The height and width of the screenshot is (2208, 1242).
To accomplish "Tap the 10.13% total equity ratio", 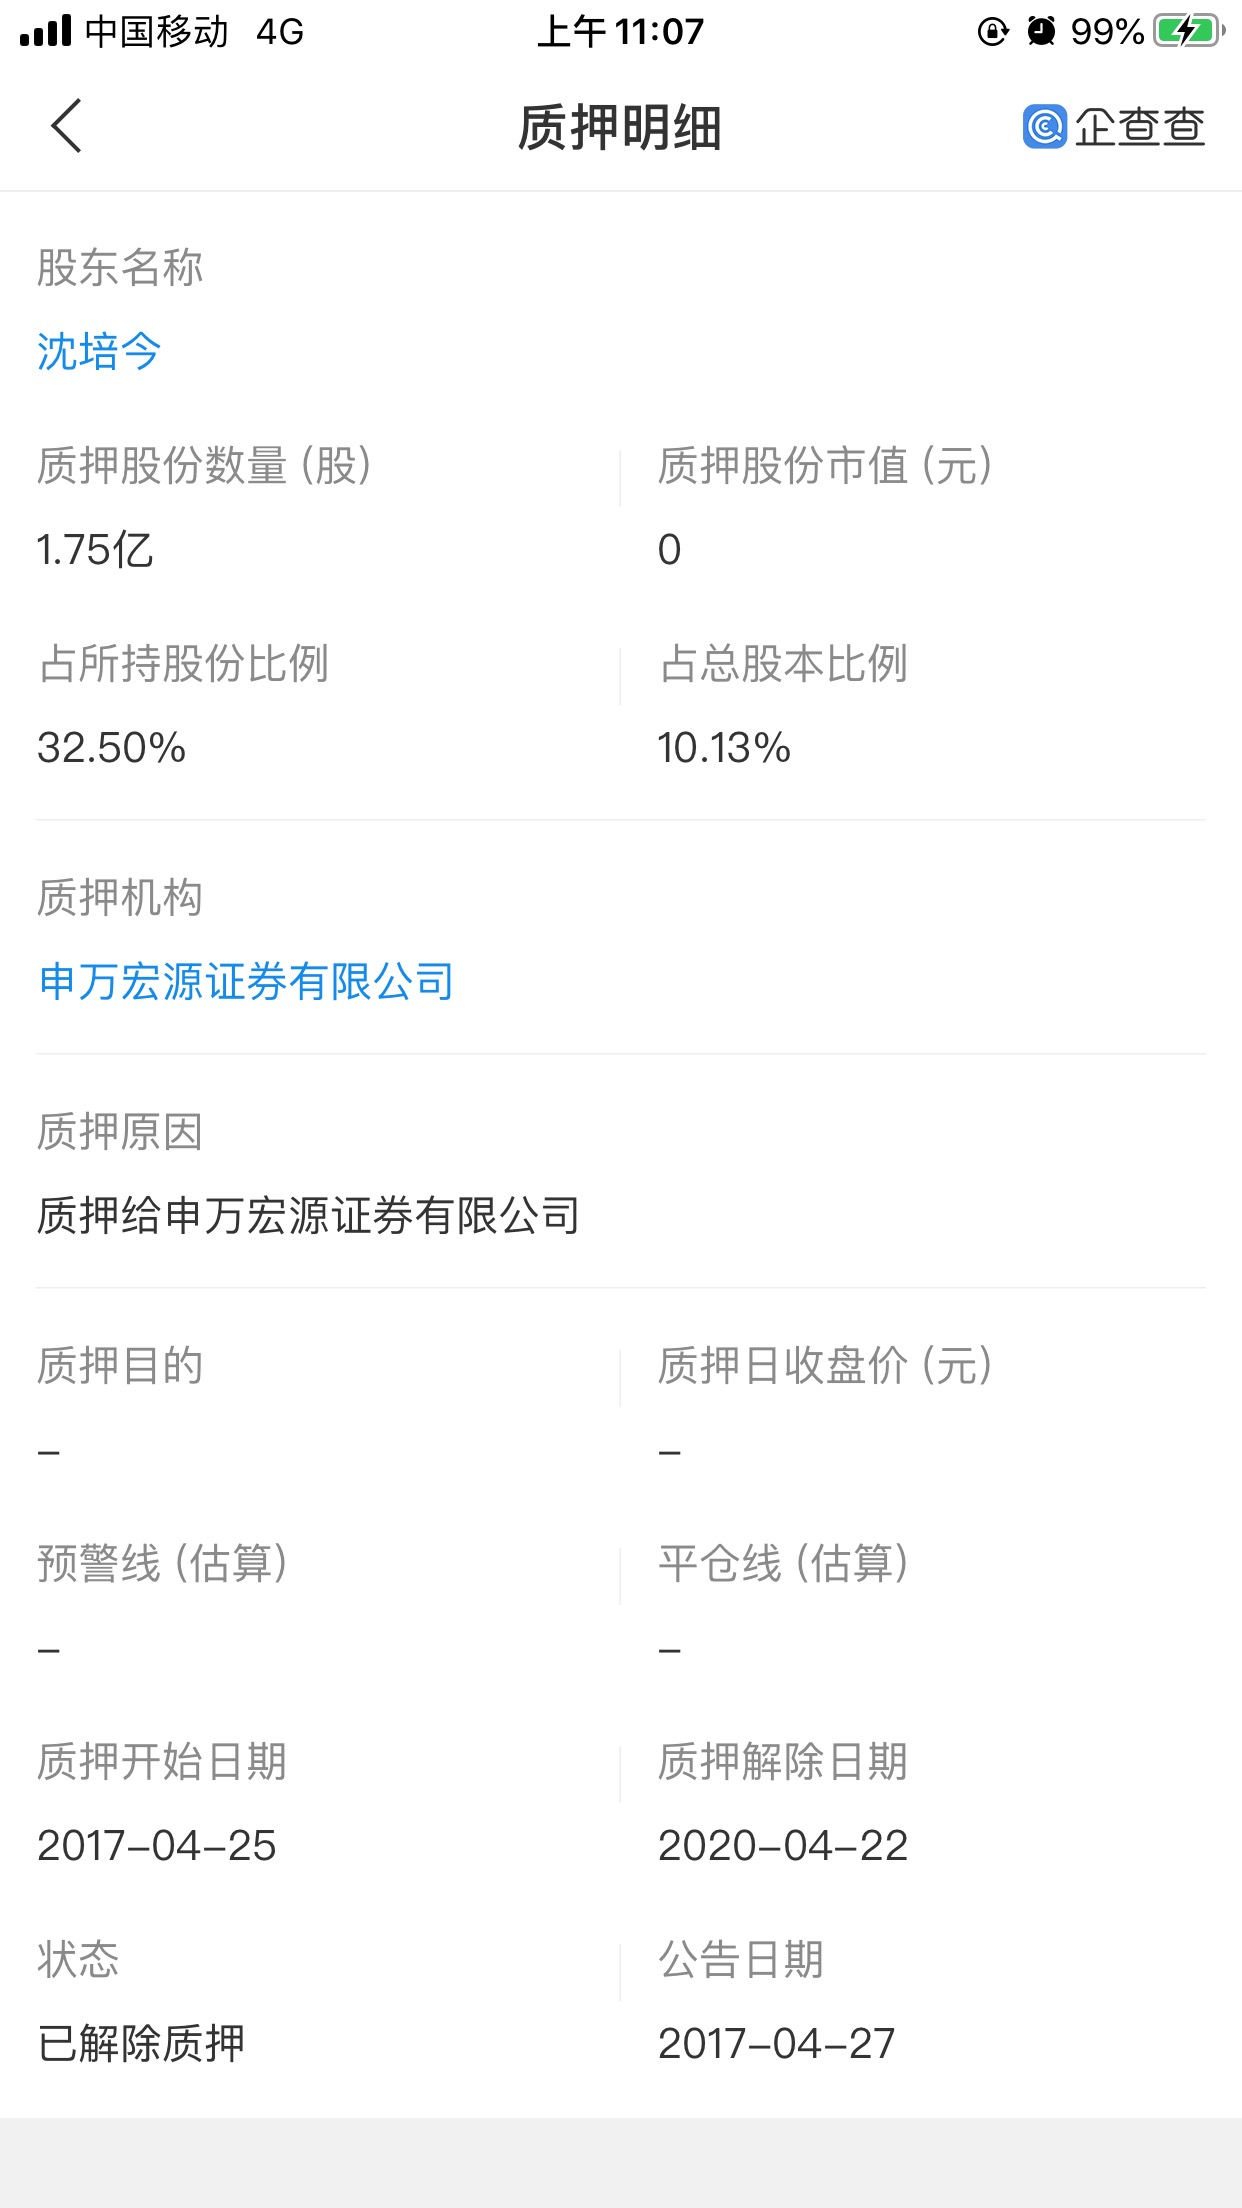I will pyautogui.click(x=724, y=748).
